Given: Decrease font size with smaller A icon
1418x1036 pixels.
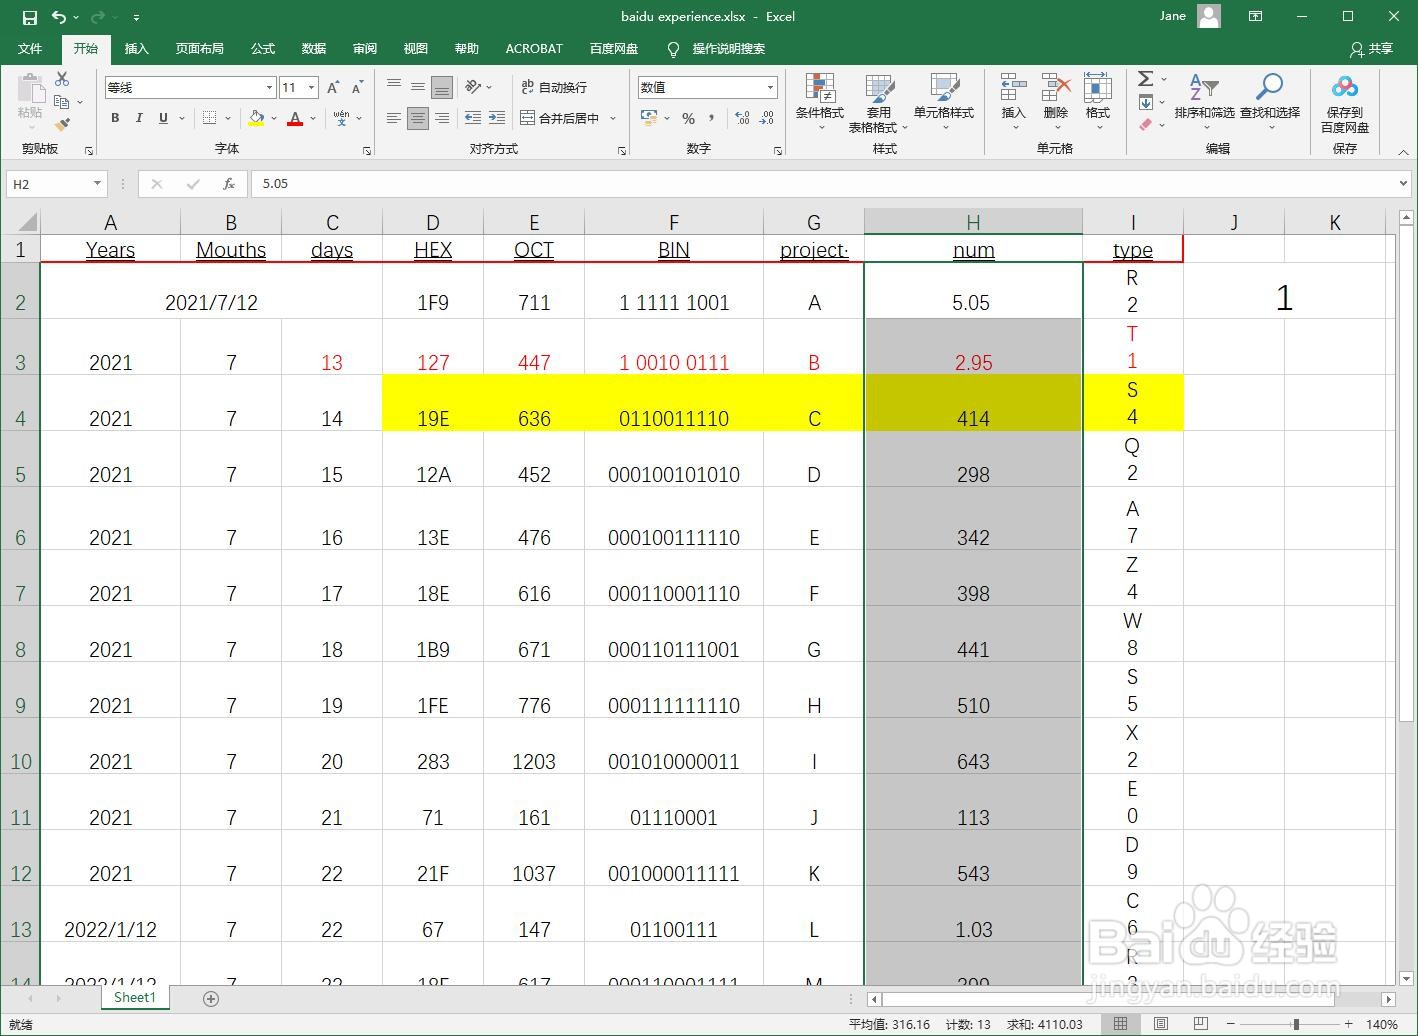Looking at the screenshot, I should [x=356, y=88].
